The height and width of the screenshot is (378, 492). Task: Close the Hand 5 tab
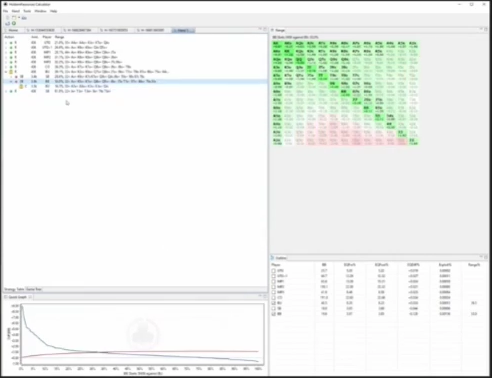pos(192,30)
